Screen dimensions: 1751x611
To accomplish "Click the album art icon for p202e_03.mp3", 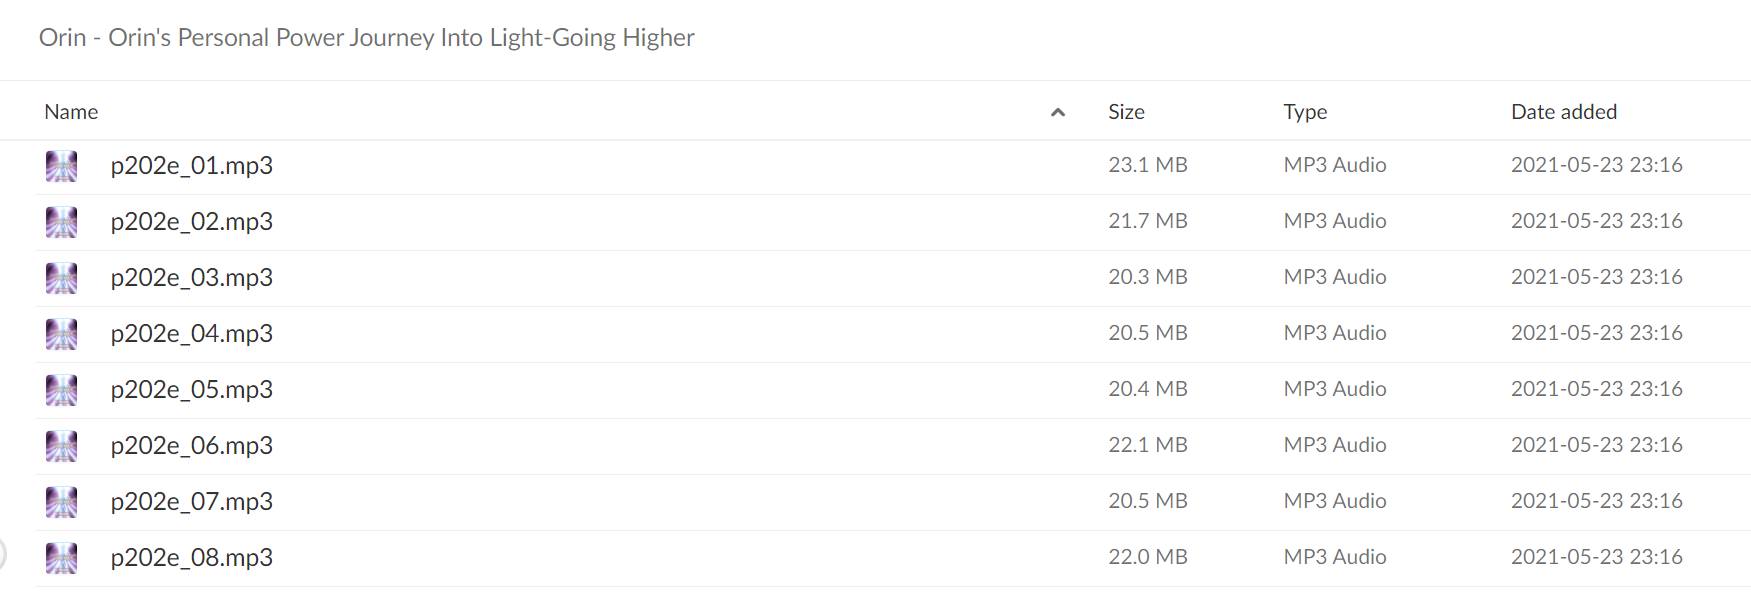I will coord(61,278).
